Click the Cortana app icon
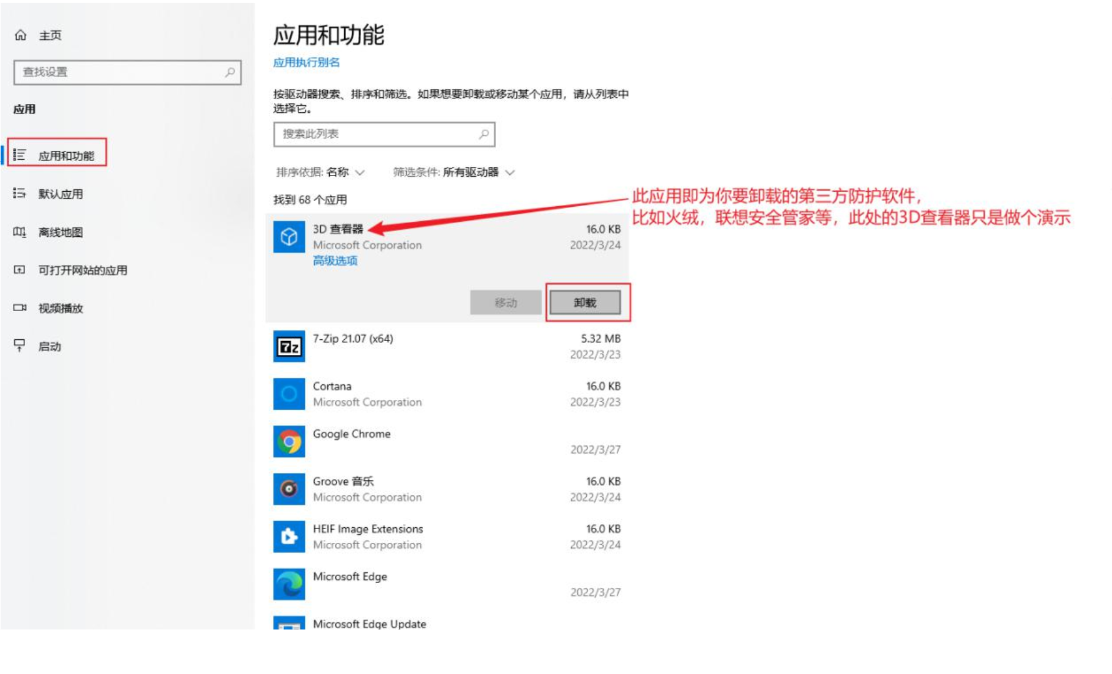The width and height of the screenshot is (1112, 674). [289, 394]
